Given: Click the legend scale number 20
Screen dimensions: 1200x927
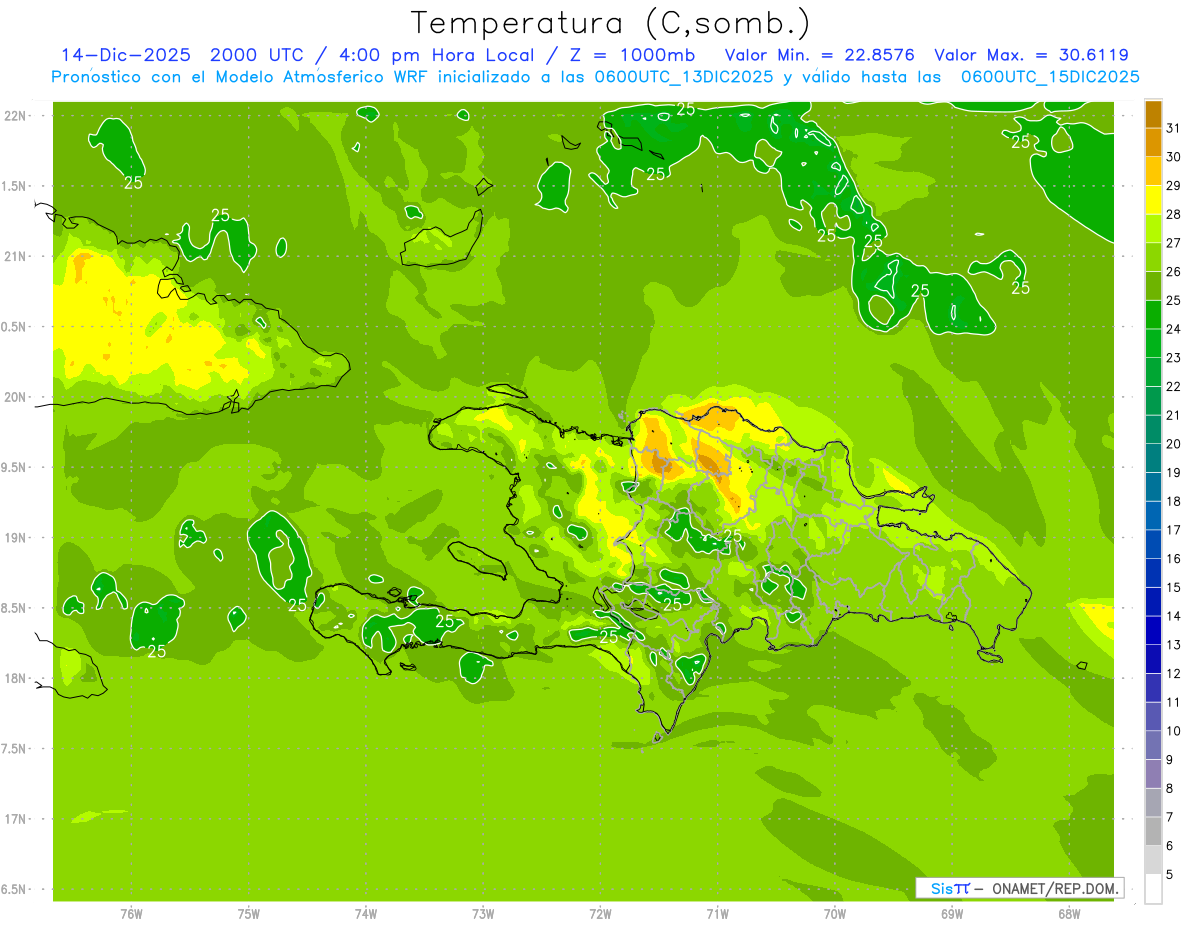Looking at the screenshot, I should [1174, 444].
